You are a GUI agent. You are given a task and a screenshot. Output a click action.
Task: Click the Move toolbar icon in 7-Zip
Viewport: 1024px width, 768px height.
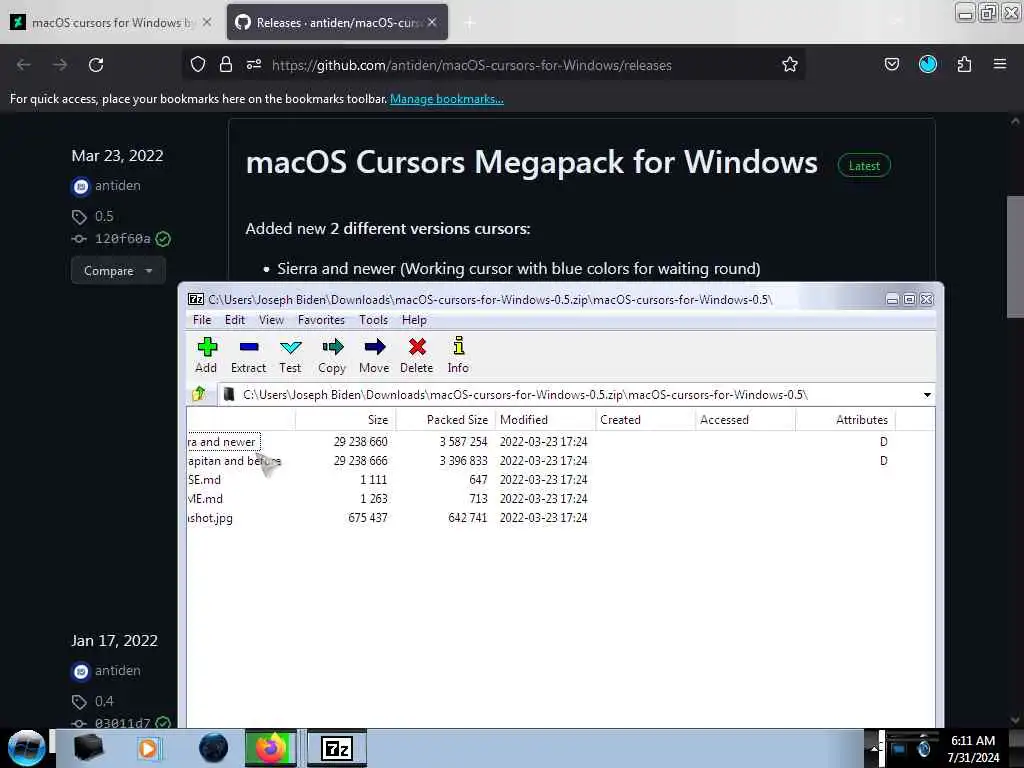374,355
